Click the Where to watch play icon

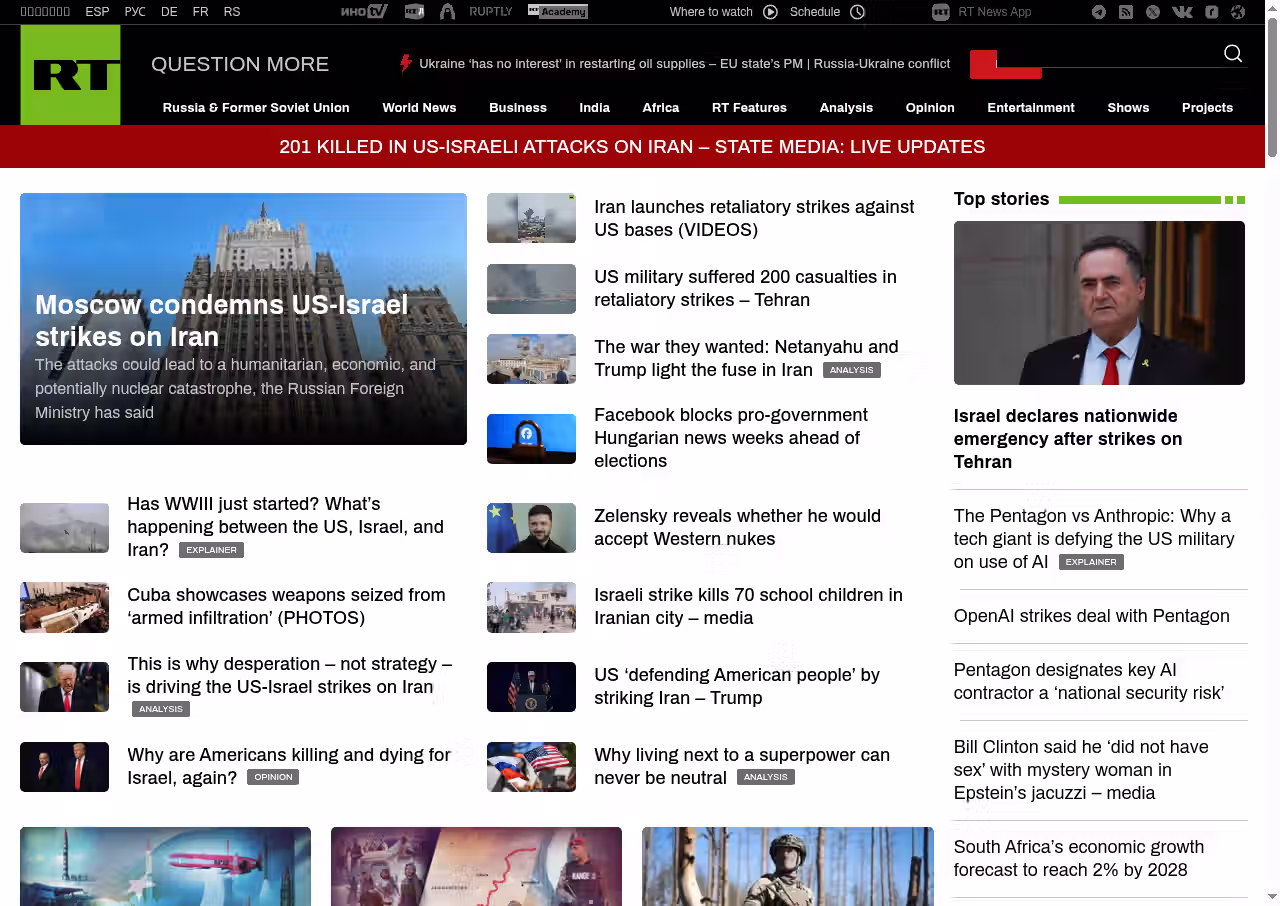coord(770,12)
